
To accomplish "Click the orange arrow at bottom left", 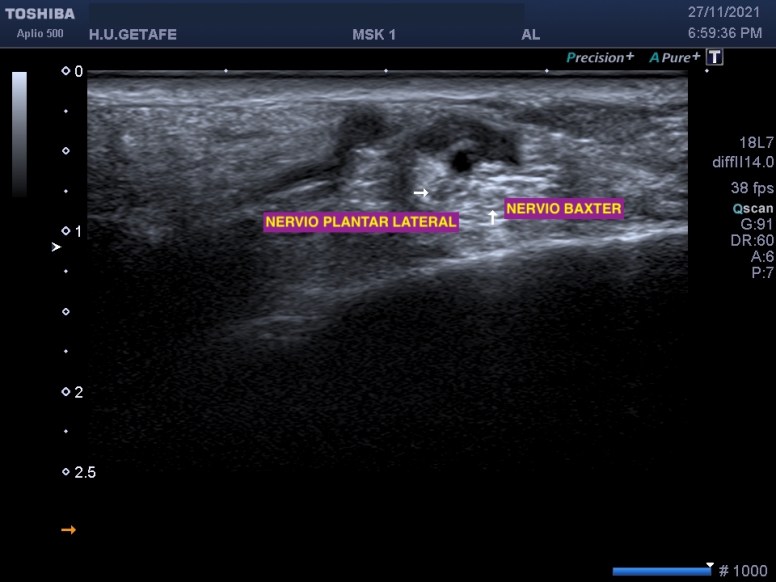I will pos(68,530).
